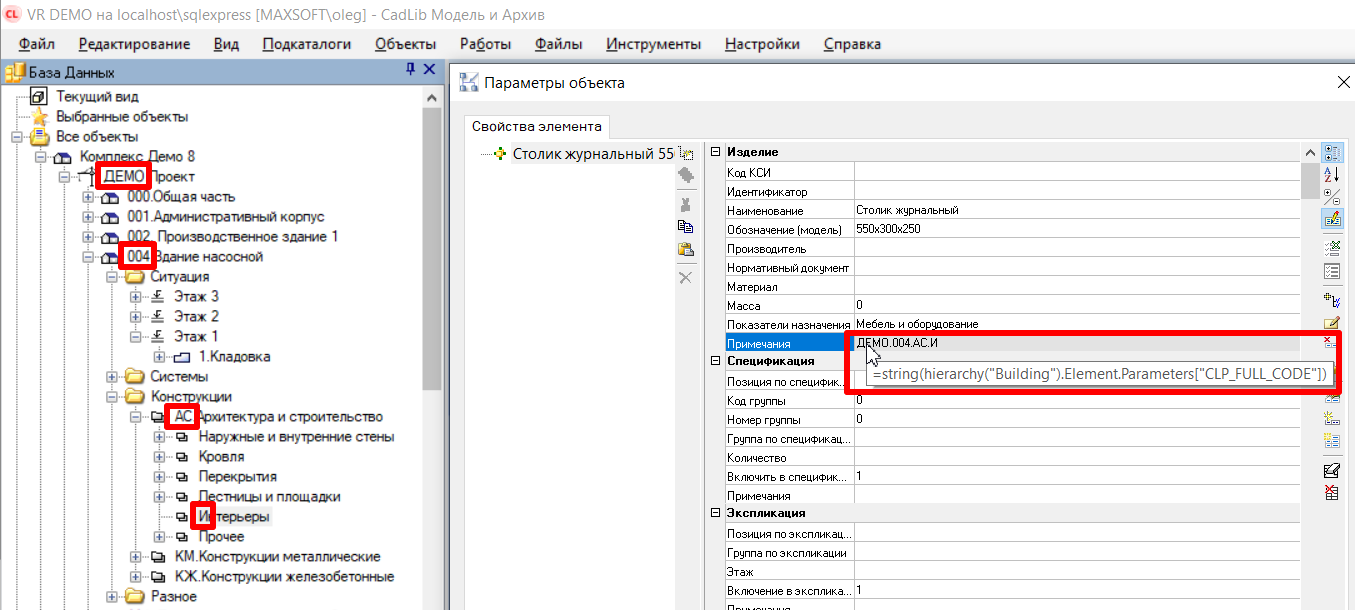
Task: Collapse the Изделие property section
Action: (x=715, y=152)
